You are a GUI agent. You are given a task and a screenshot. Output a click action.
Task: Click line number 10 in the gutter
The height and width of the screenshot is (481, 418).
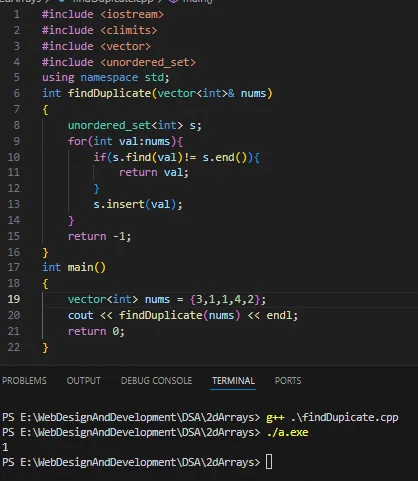pyautogui.click(x=14, y=157)
